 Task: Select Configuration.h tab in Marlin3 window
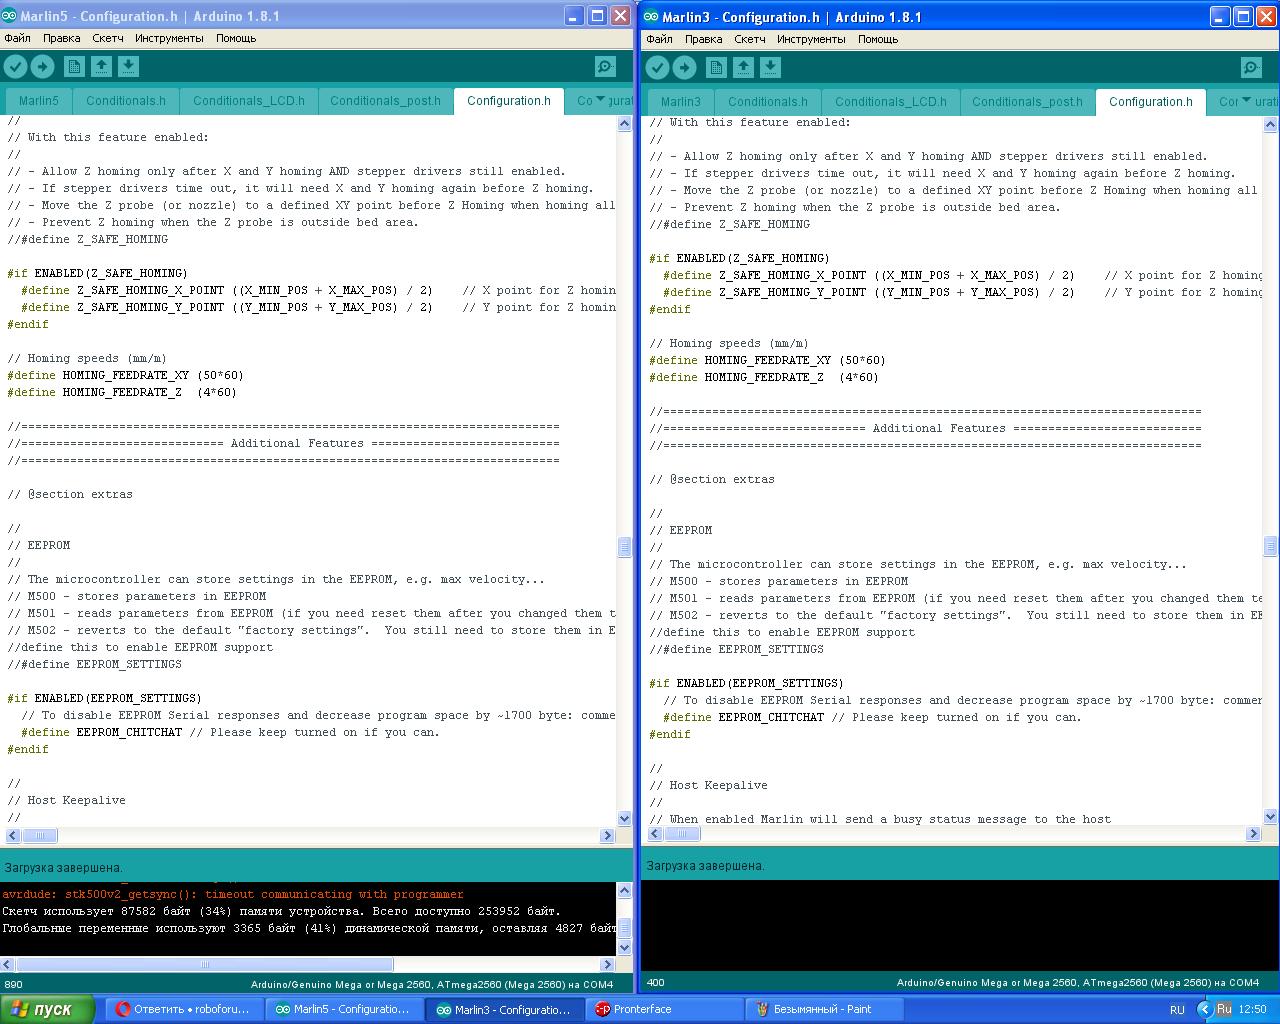tap(1151, 102)
